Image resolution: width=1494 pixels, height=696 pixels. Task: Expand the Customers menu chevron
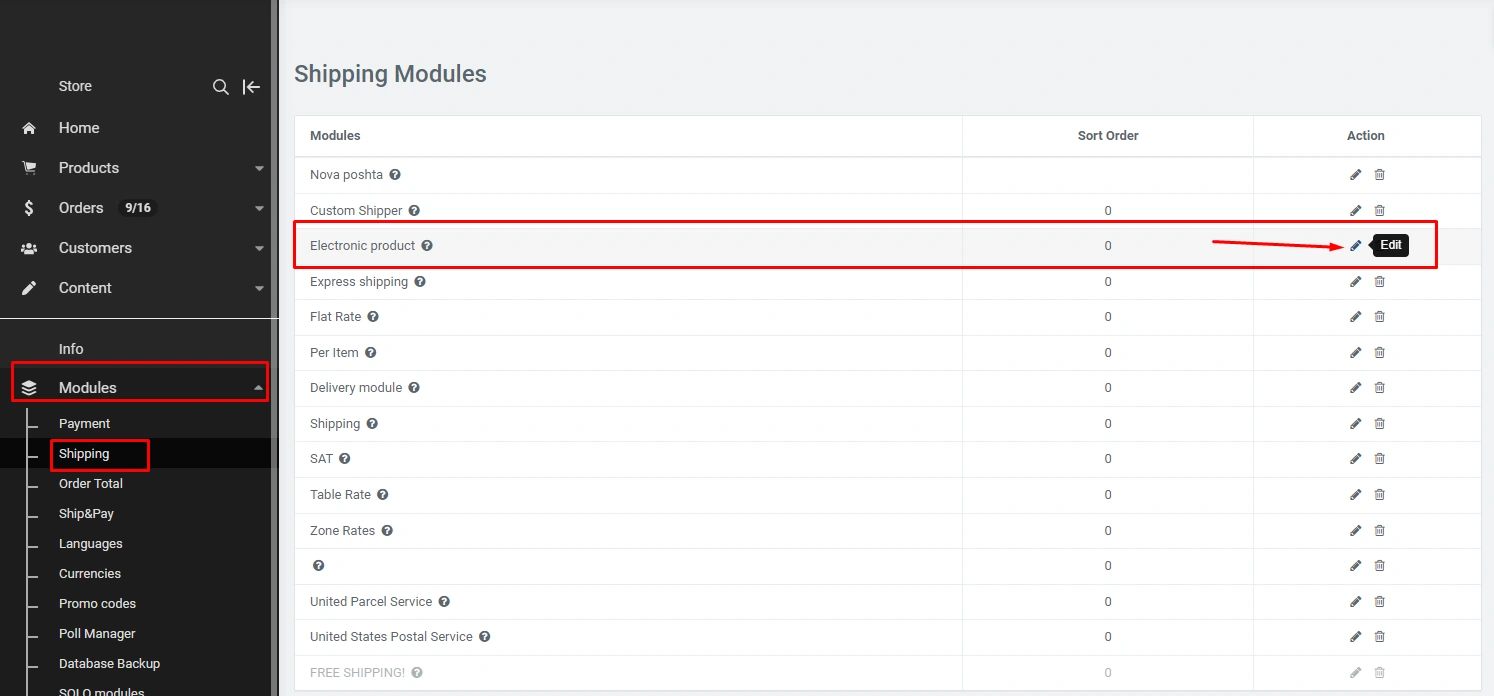point(259,249)
